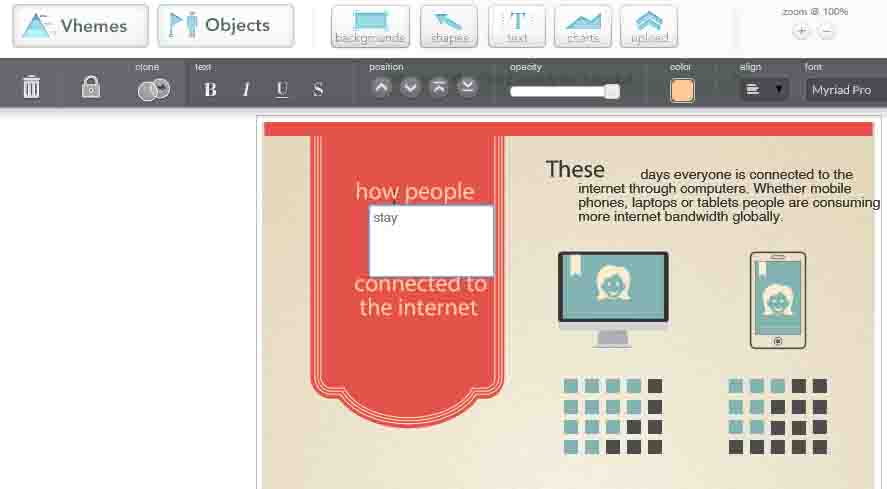This screenshot has width=887, height=489.
Task: Add a text element with text tool
Action: pyautogui.click(x=517, y=26)
